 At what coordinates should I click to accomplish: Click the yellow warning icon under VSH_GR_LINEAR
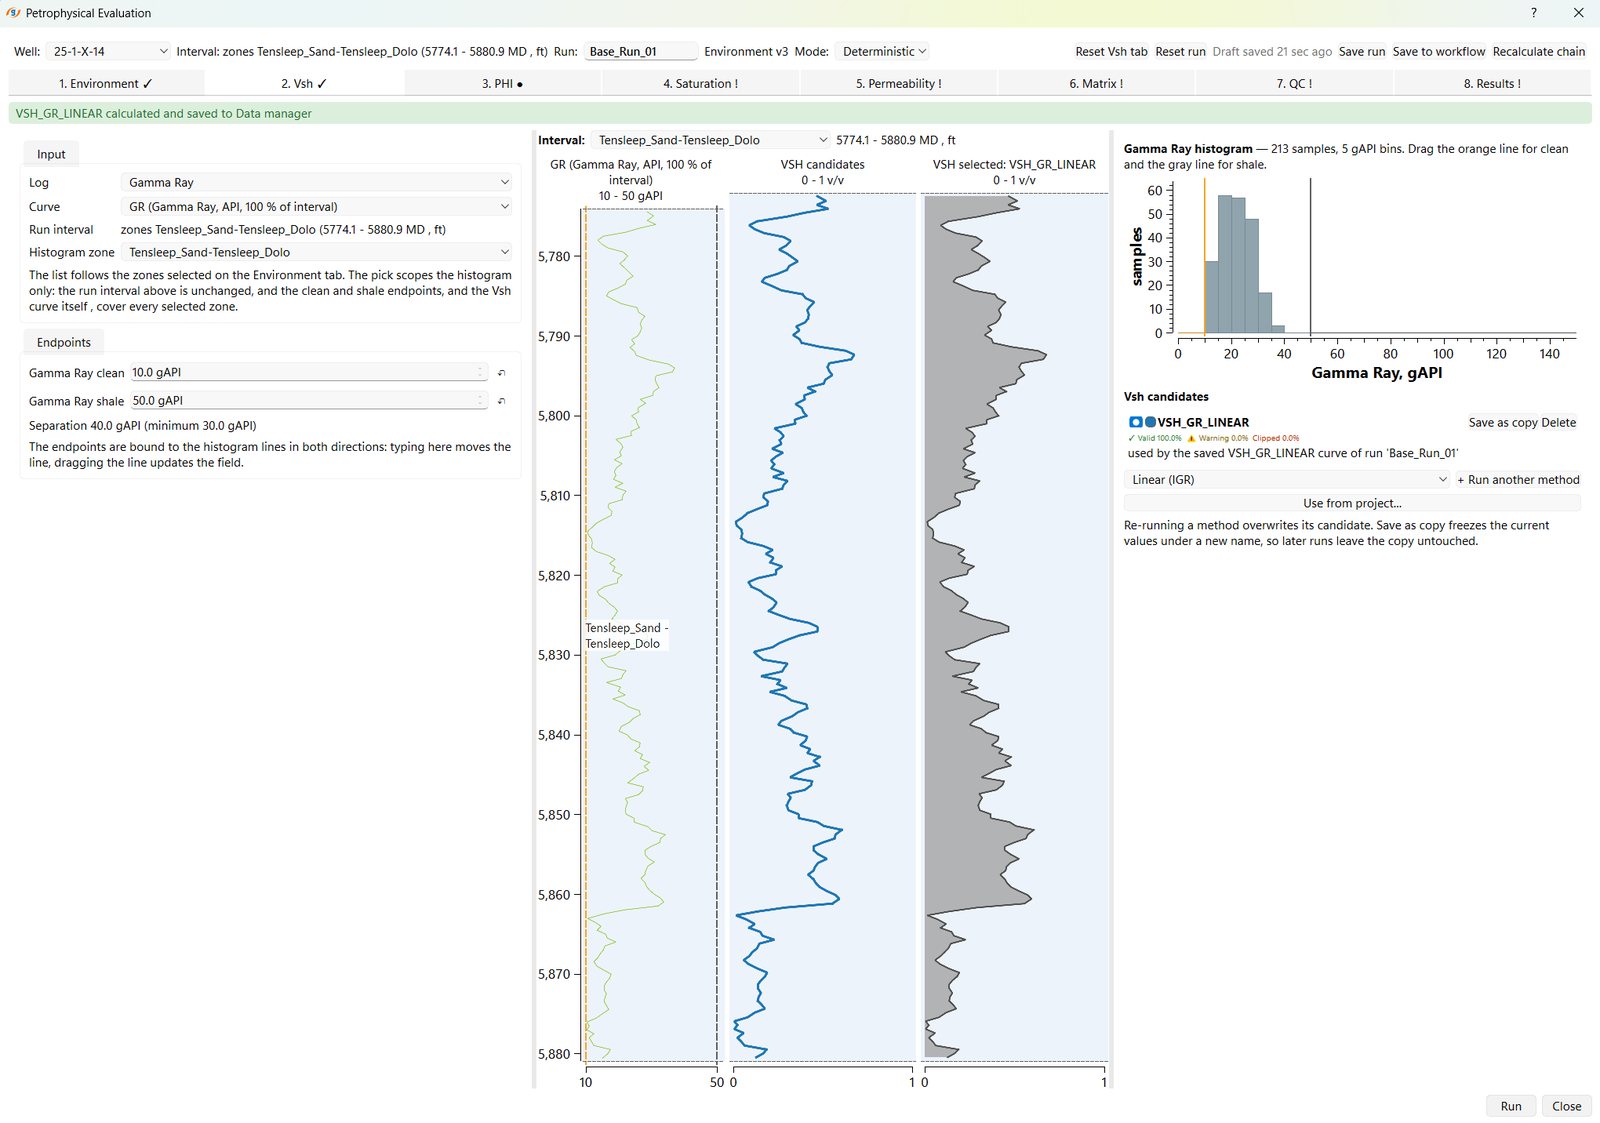[x=1191, y=438]
